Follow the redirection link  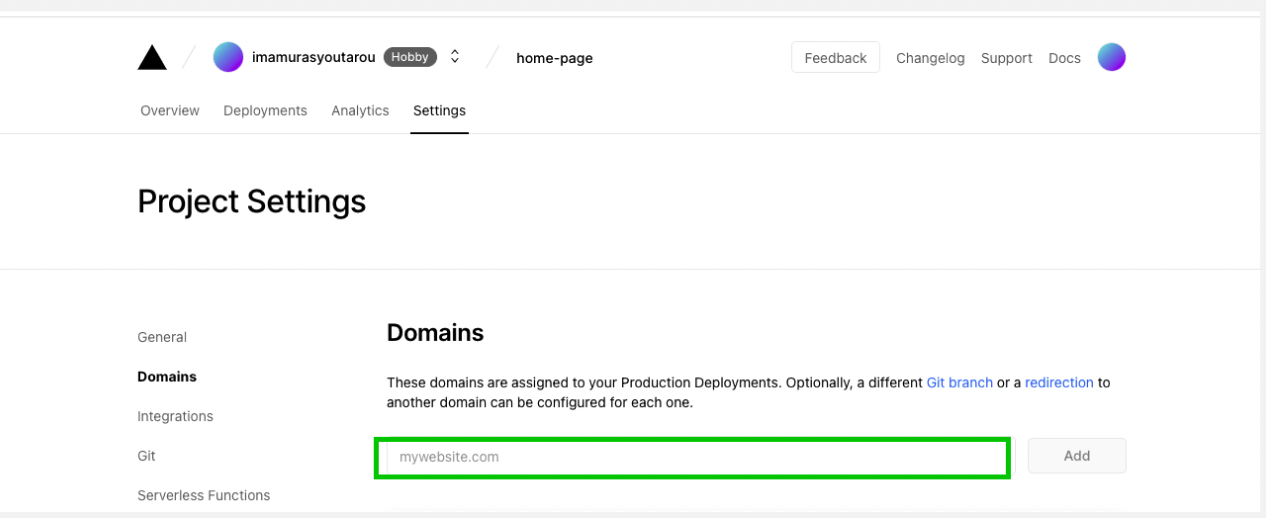1059,383
